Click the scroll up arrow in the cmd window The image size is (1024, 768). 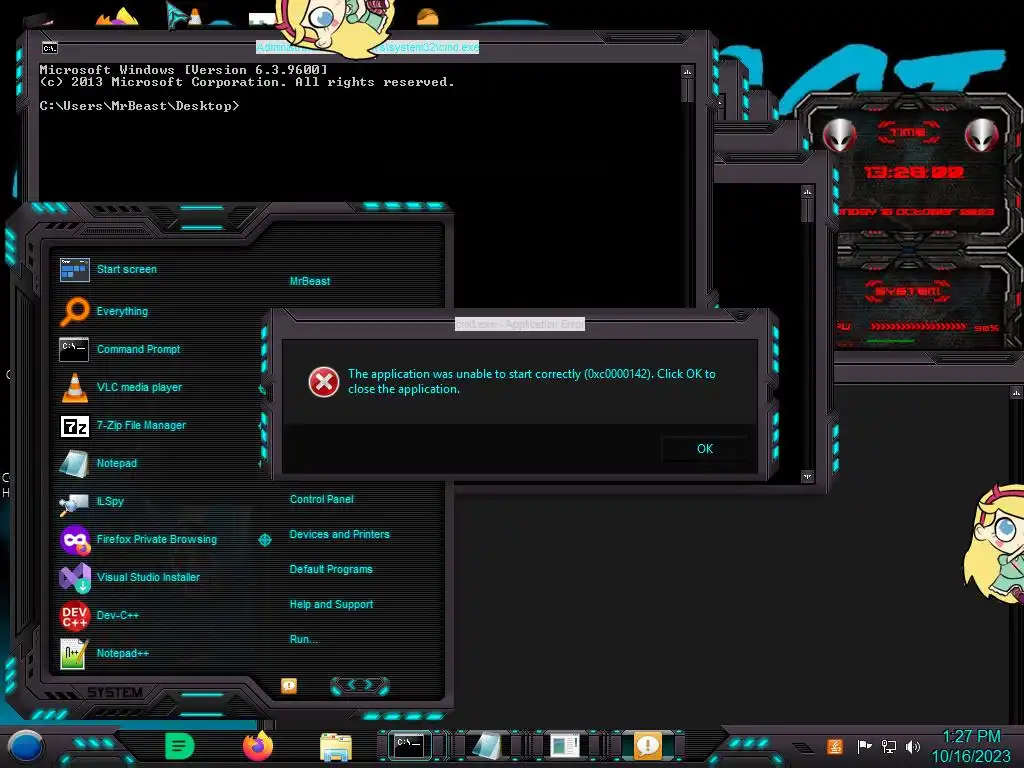(x=687, y=71)
